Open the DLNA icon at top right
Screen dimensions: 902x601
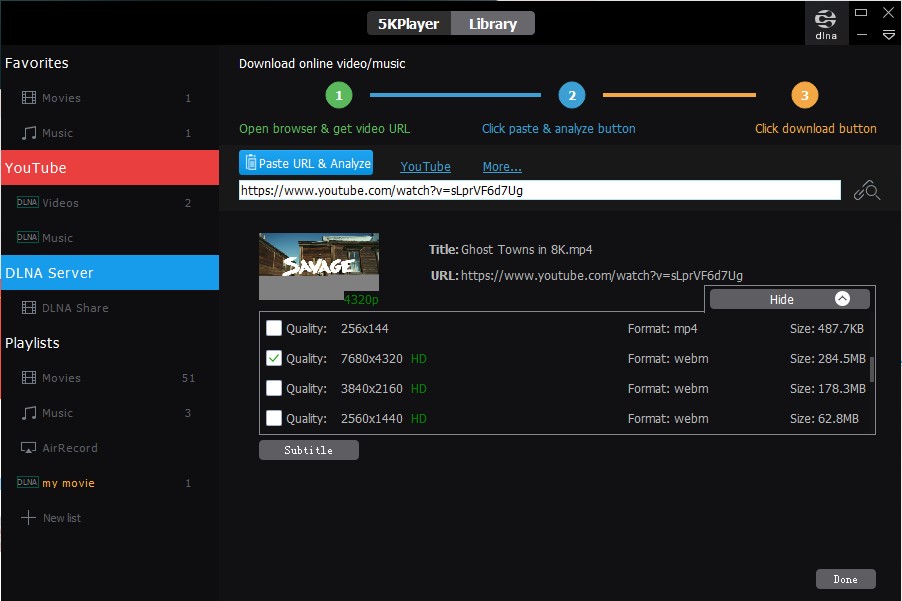point(826,23)
